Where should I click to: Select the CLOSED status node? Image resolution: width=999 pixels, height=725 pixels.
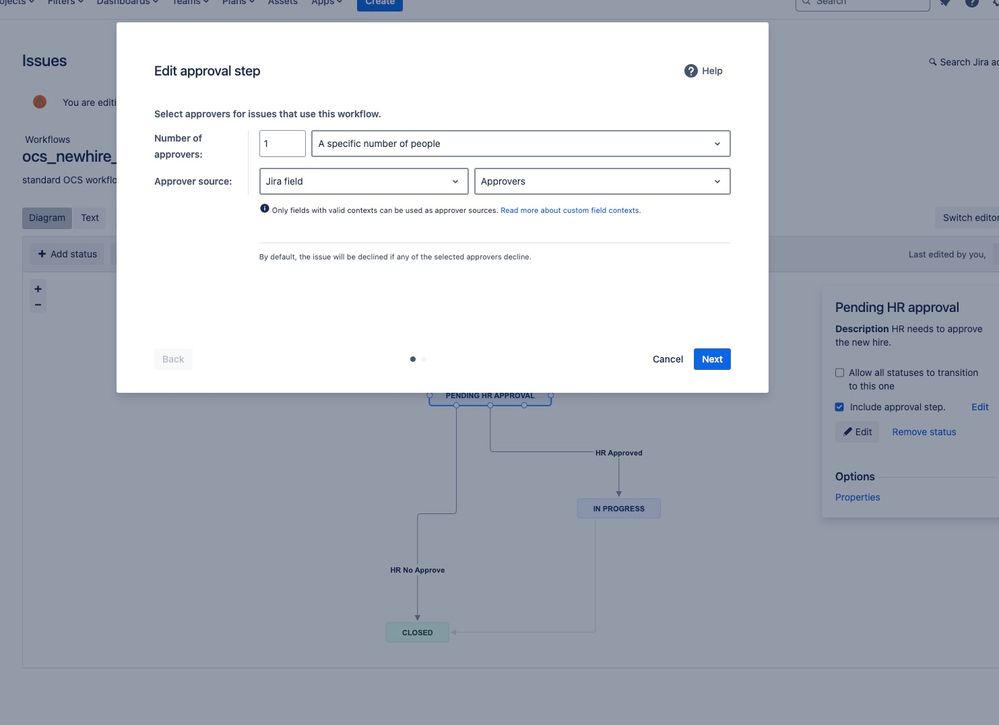tap(417, 633)
